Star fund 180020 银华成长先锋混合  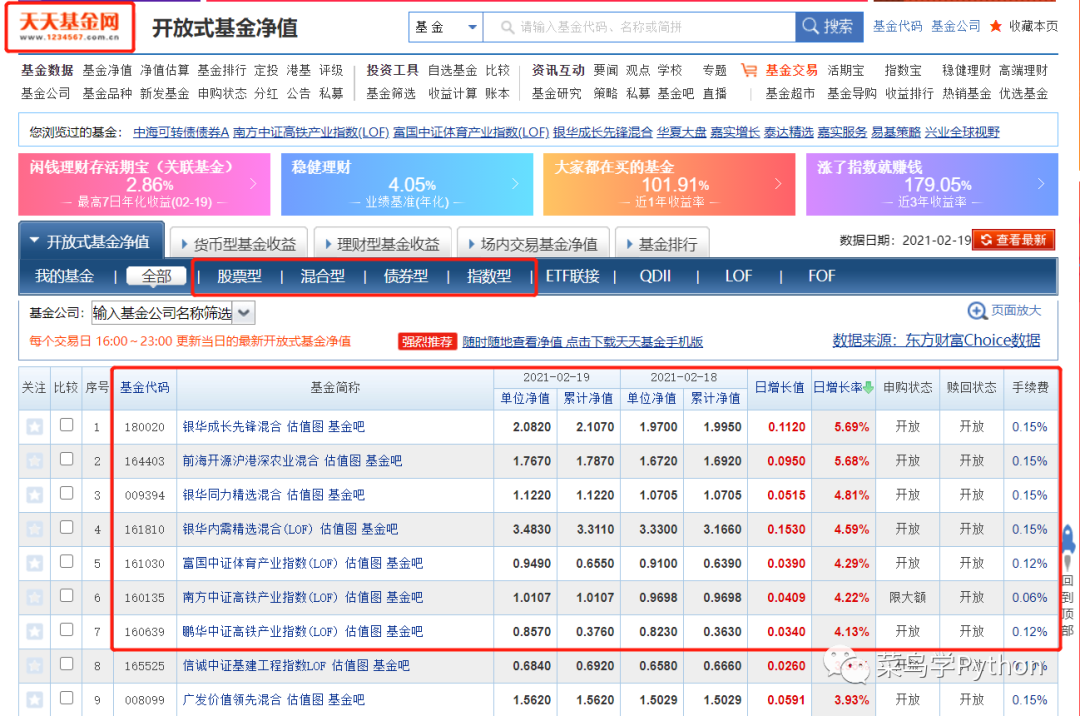pos(34,427)
